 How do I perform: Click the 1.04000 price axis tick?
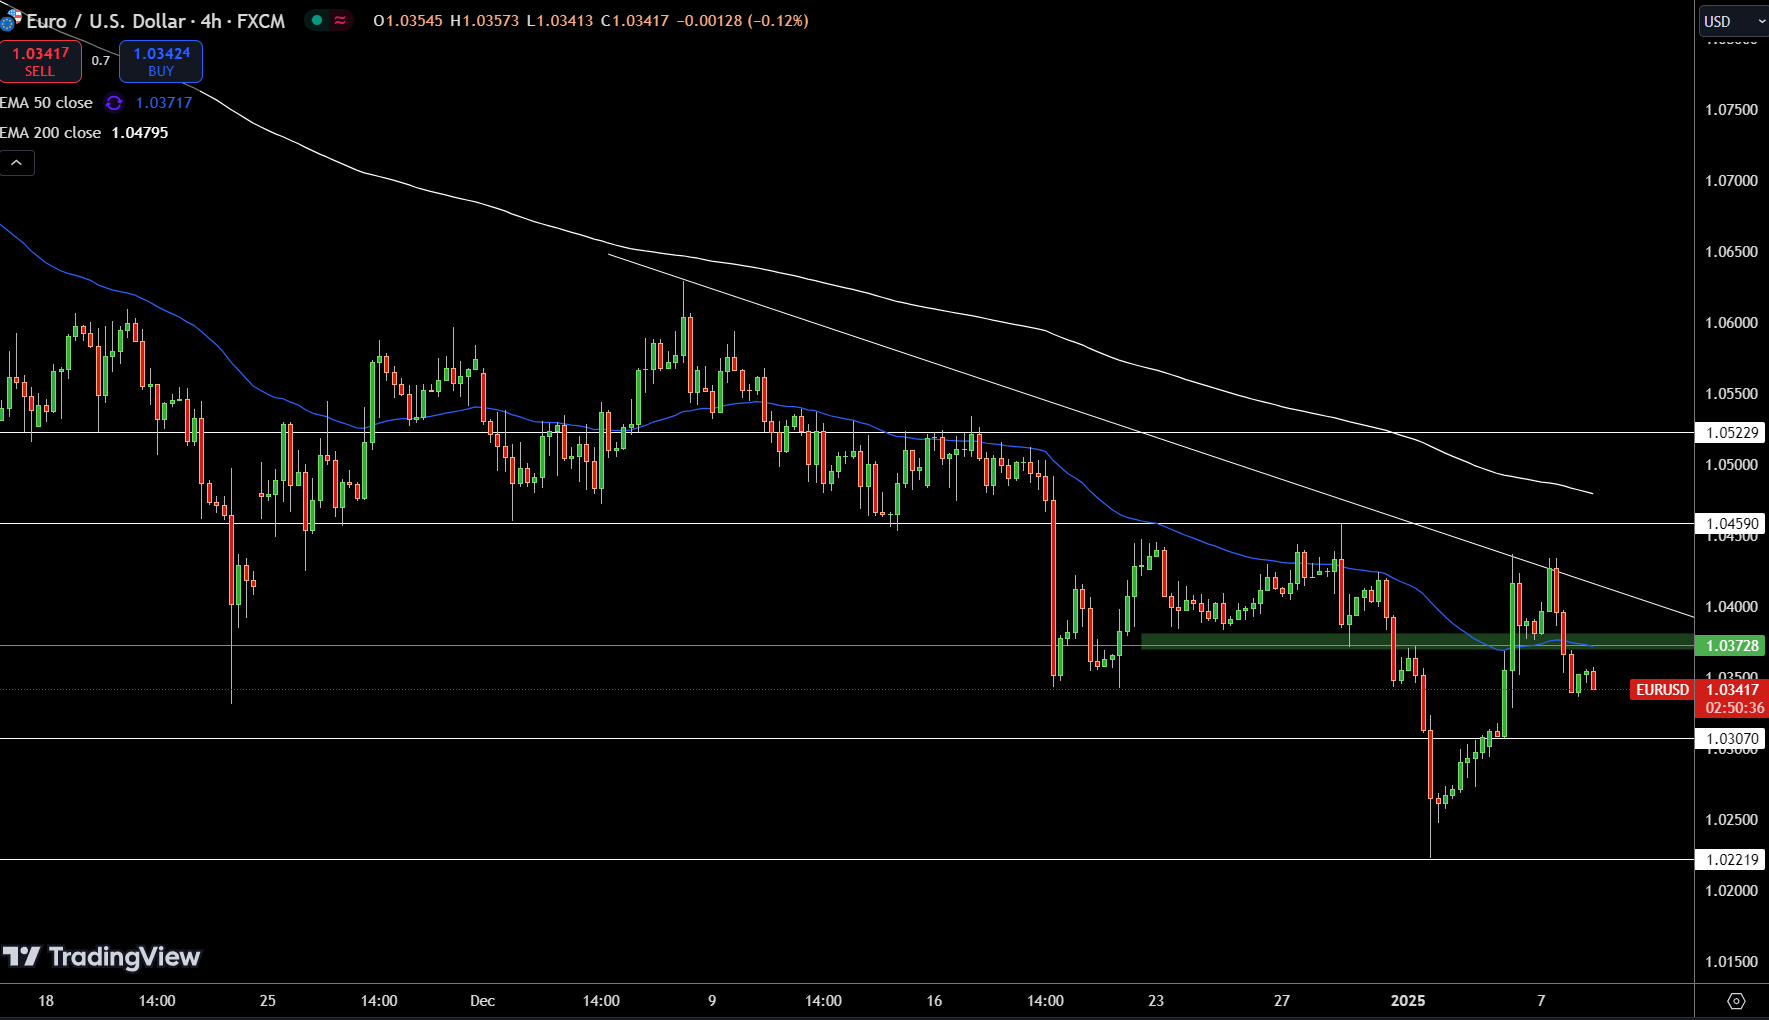(x=1731, y=607)
